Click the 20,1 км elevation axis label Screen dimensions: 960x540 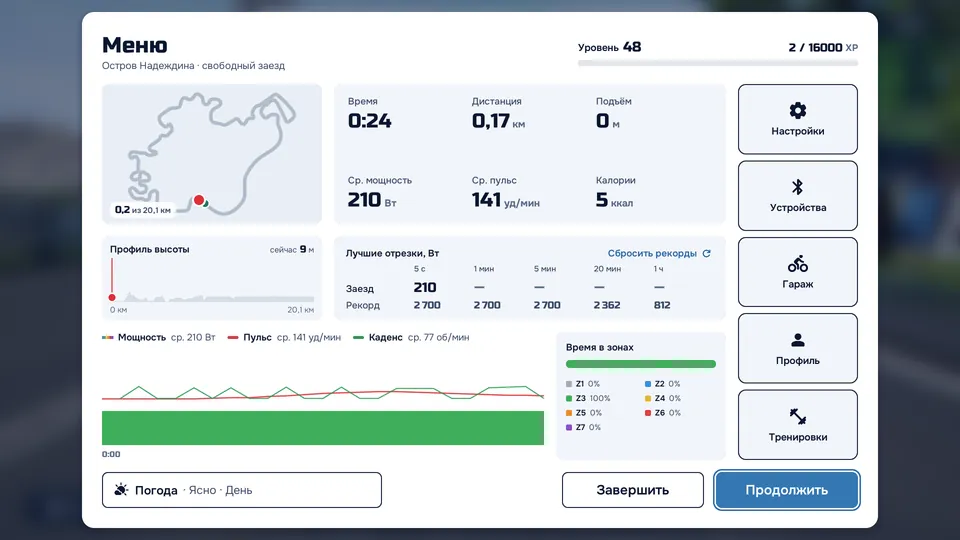point(301,310)
